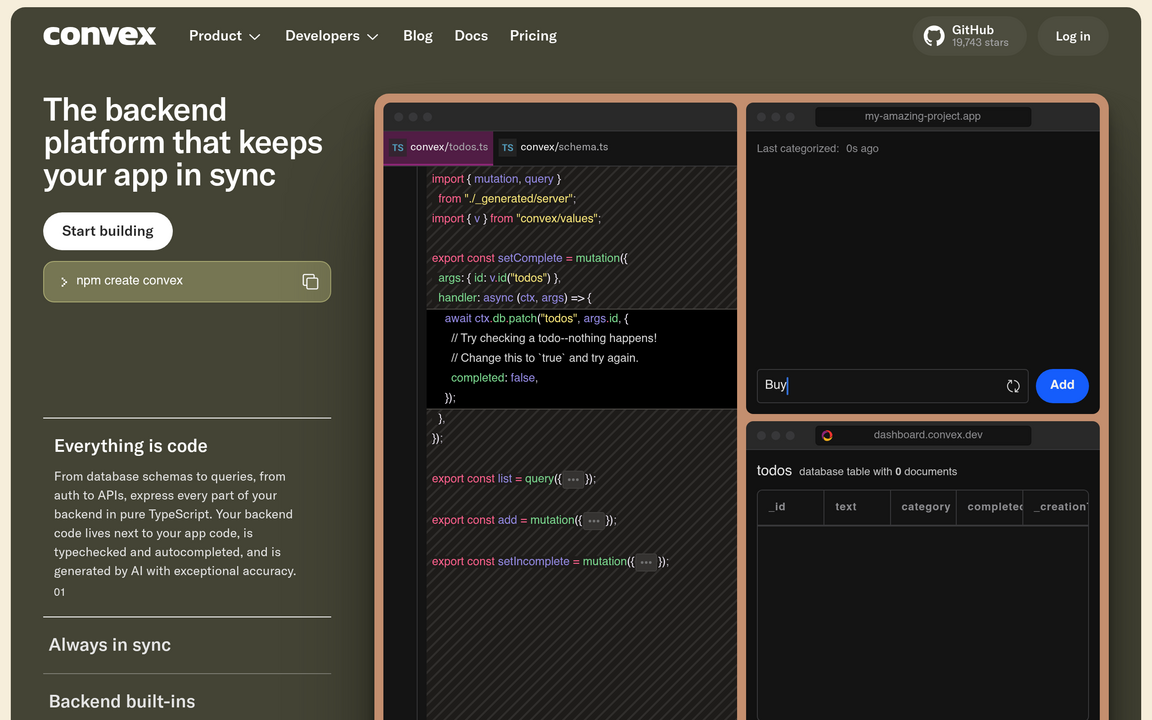
Task: Expand the collapsed add mutation code
Action: 592,520
